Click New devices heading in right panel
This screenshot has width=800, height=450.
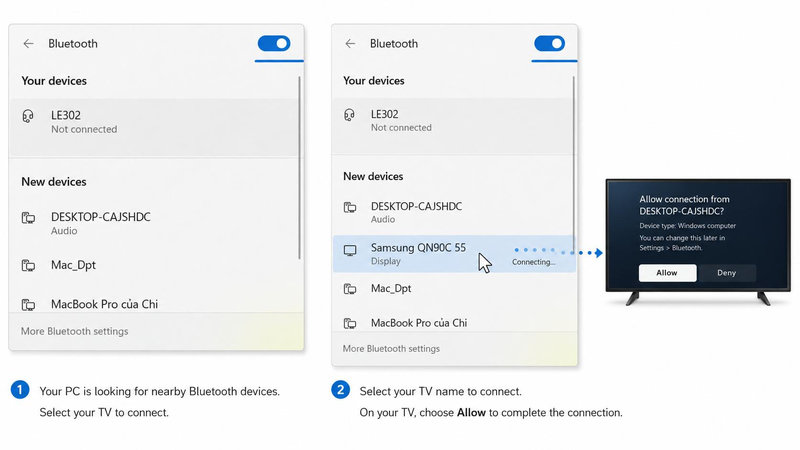point(373,176)
